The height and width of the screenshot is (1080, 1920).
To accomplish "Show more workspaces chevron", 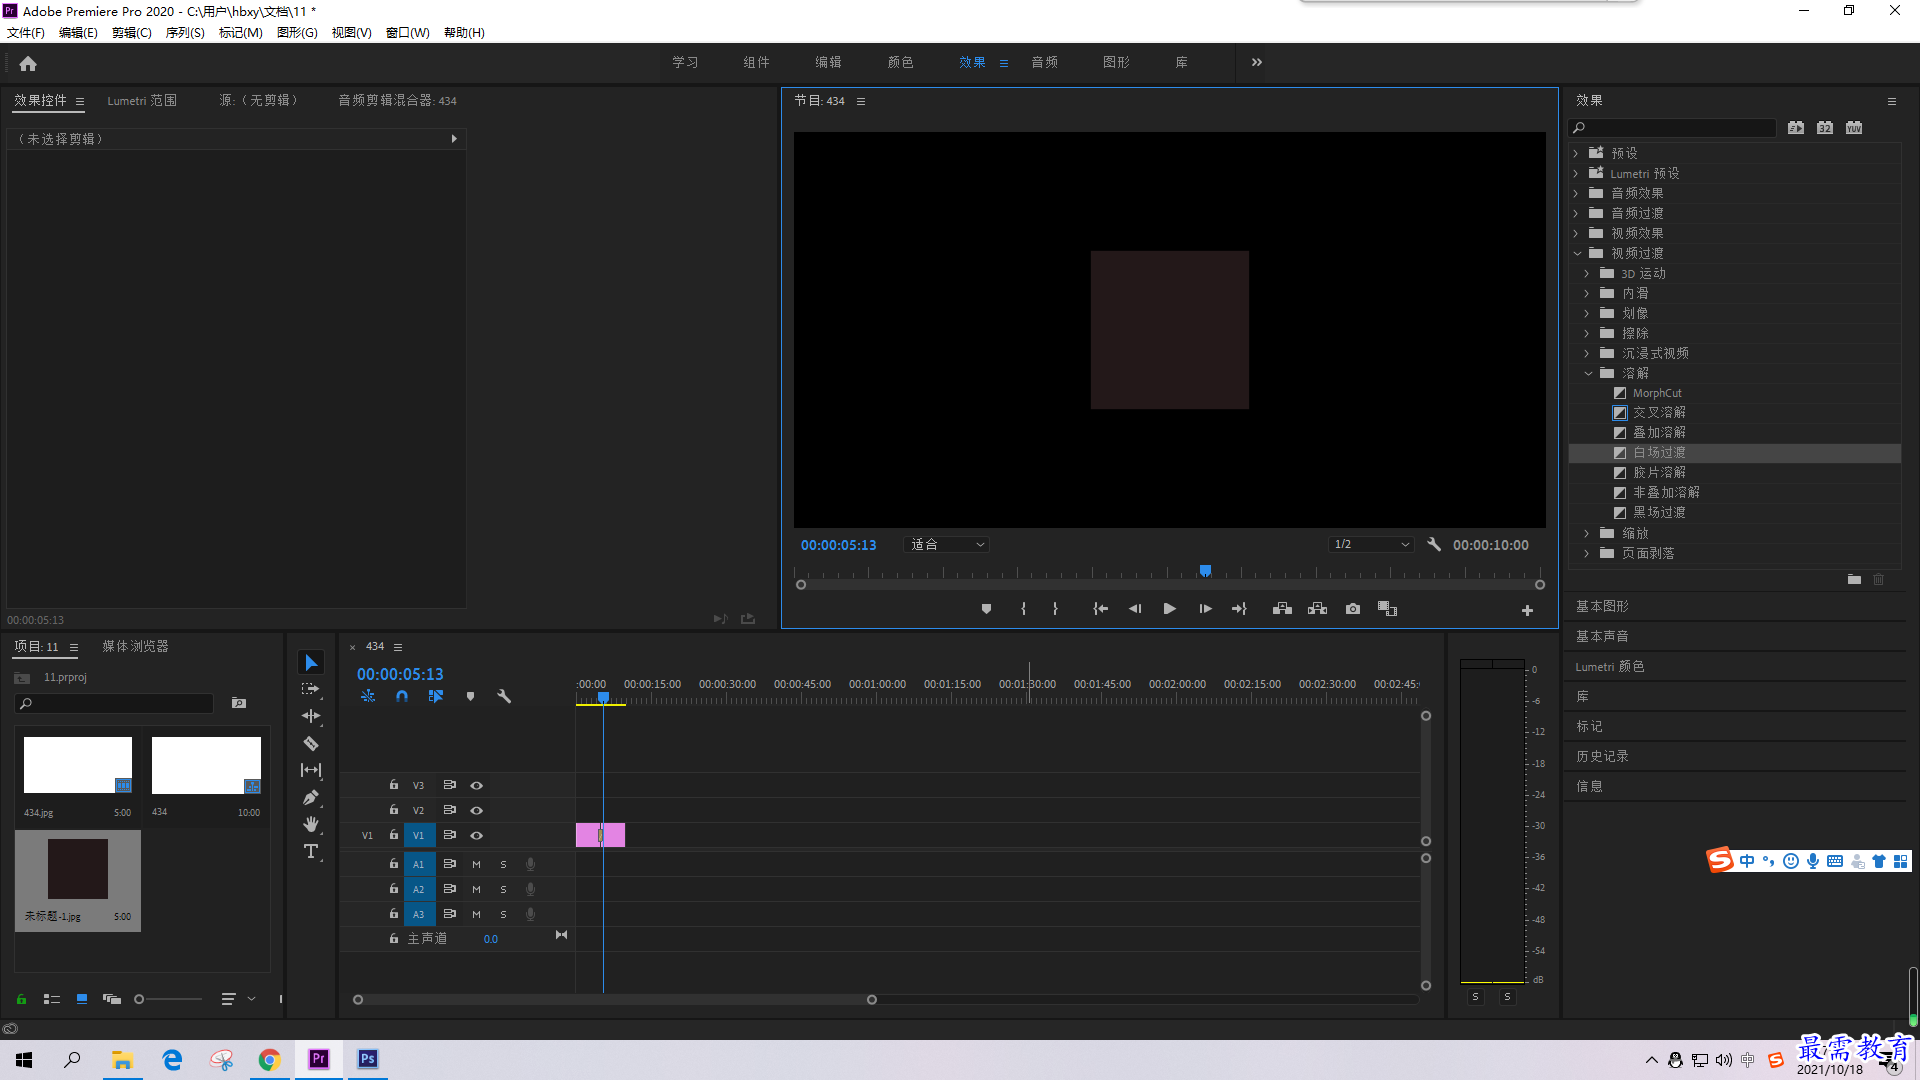I will 1256,62.
